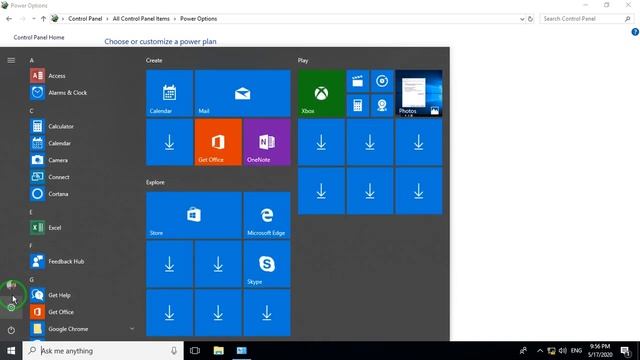Open the network icon in tray

tap(551, 351)
